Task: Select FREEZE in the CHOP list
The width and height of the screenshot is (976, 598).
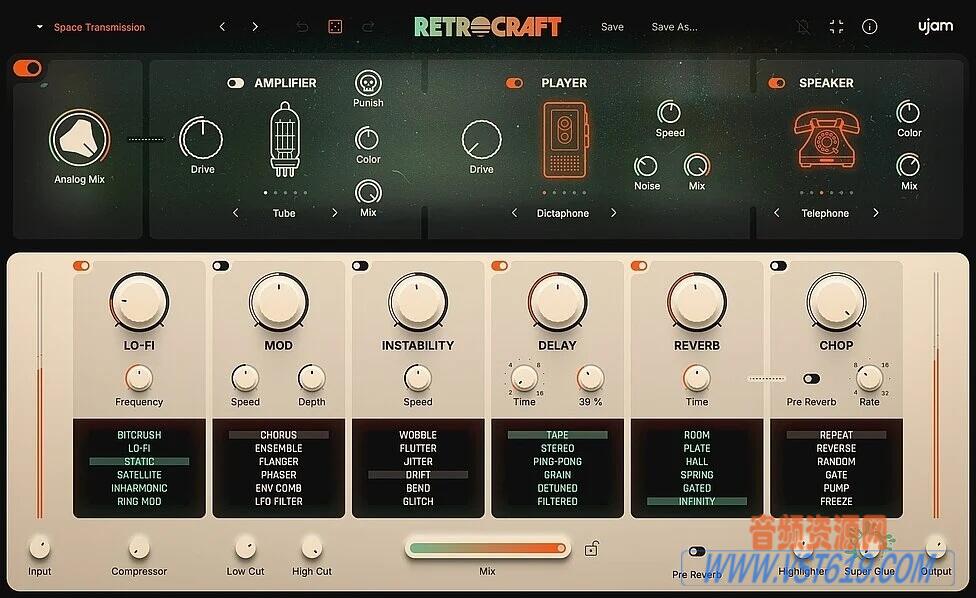Action: [x=836, y=502]
